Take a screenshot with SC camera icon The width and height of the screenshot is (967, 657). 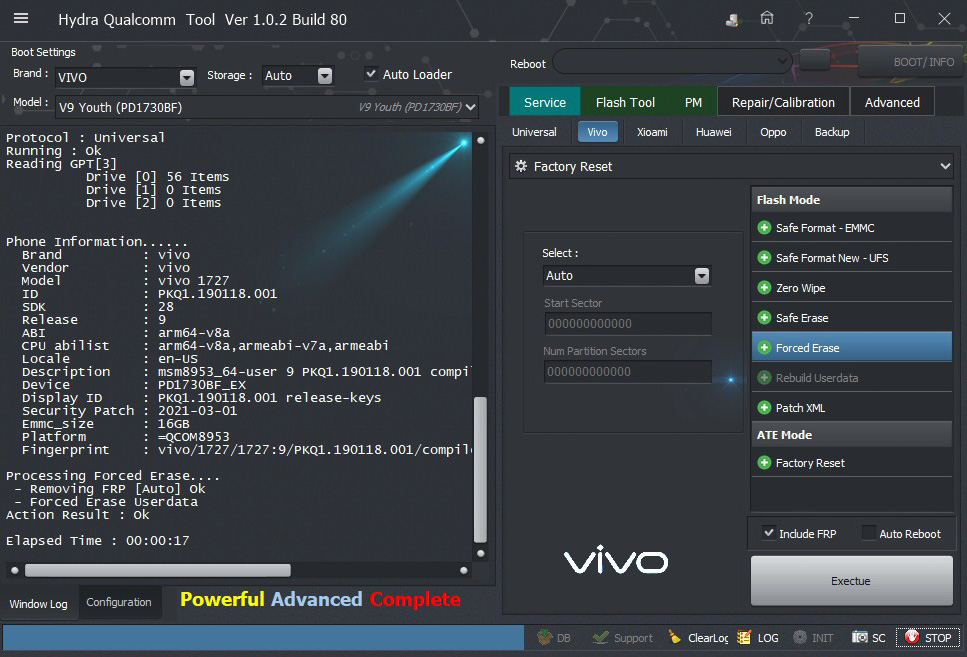coord(869,638)
